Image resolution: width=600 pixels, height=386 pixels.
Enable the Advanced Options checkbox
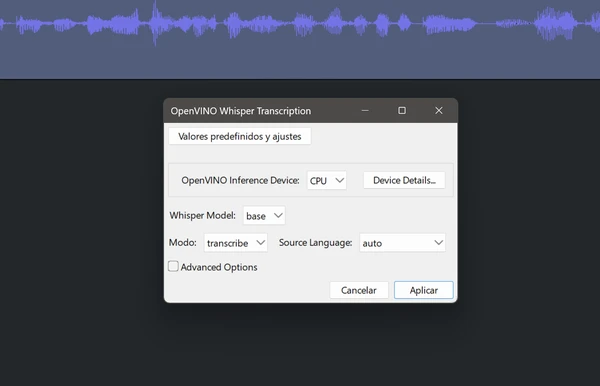173,266
